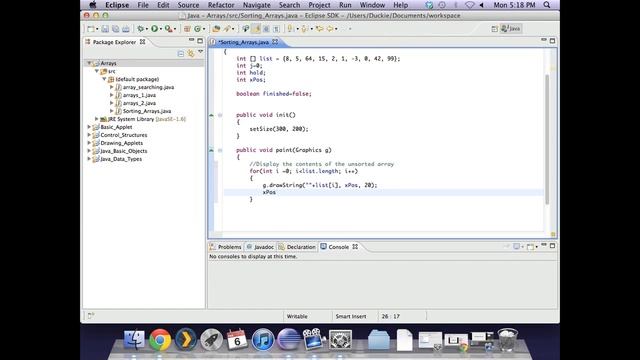
Task: Run the program with green play icon
Action: pos(154,29)
